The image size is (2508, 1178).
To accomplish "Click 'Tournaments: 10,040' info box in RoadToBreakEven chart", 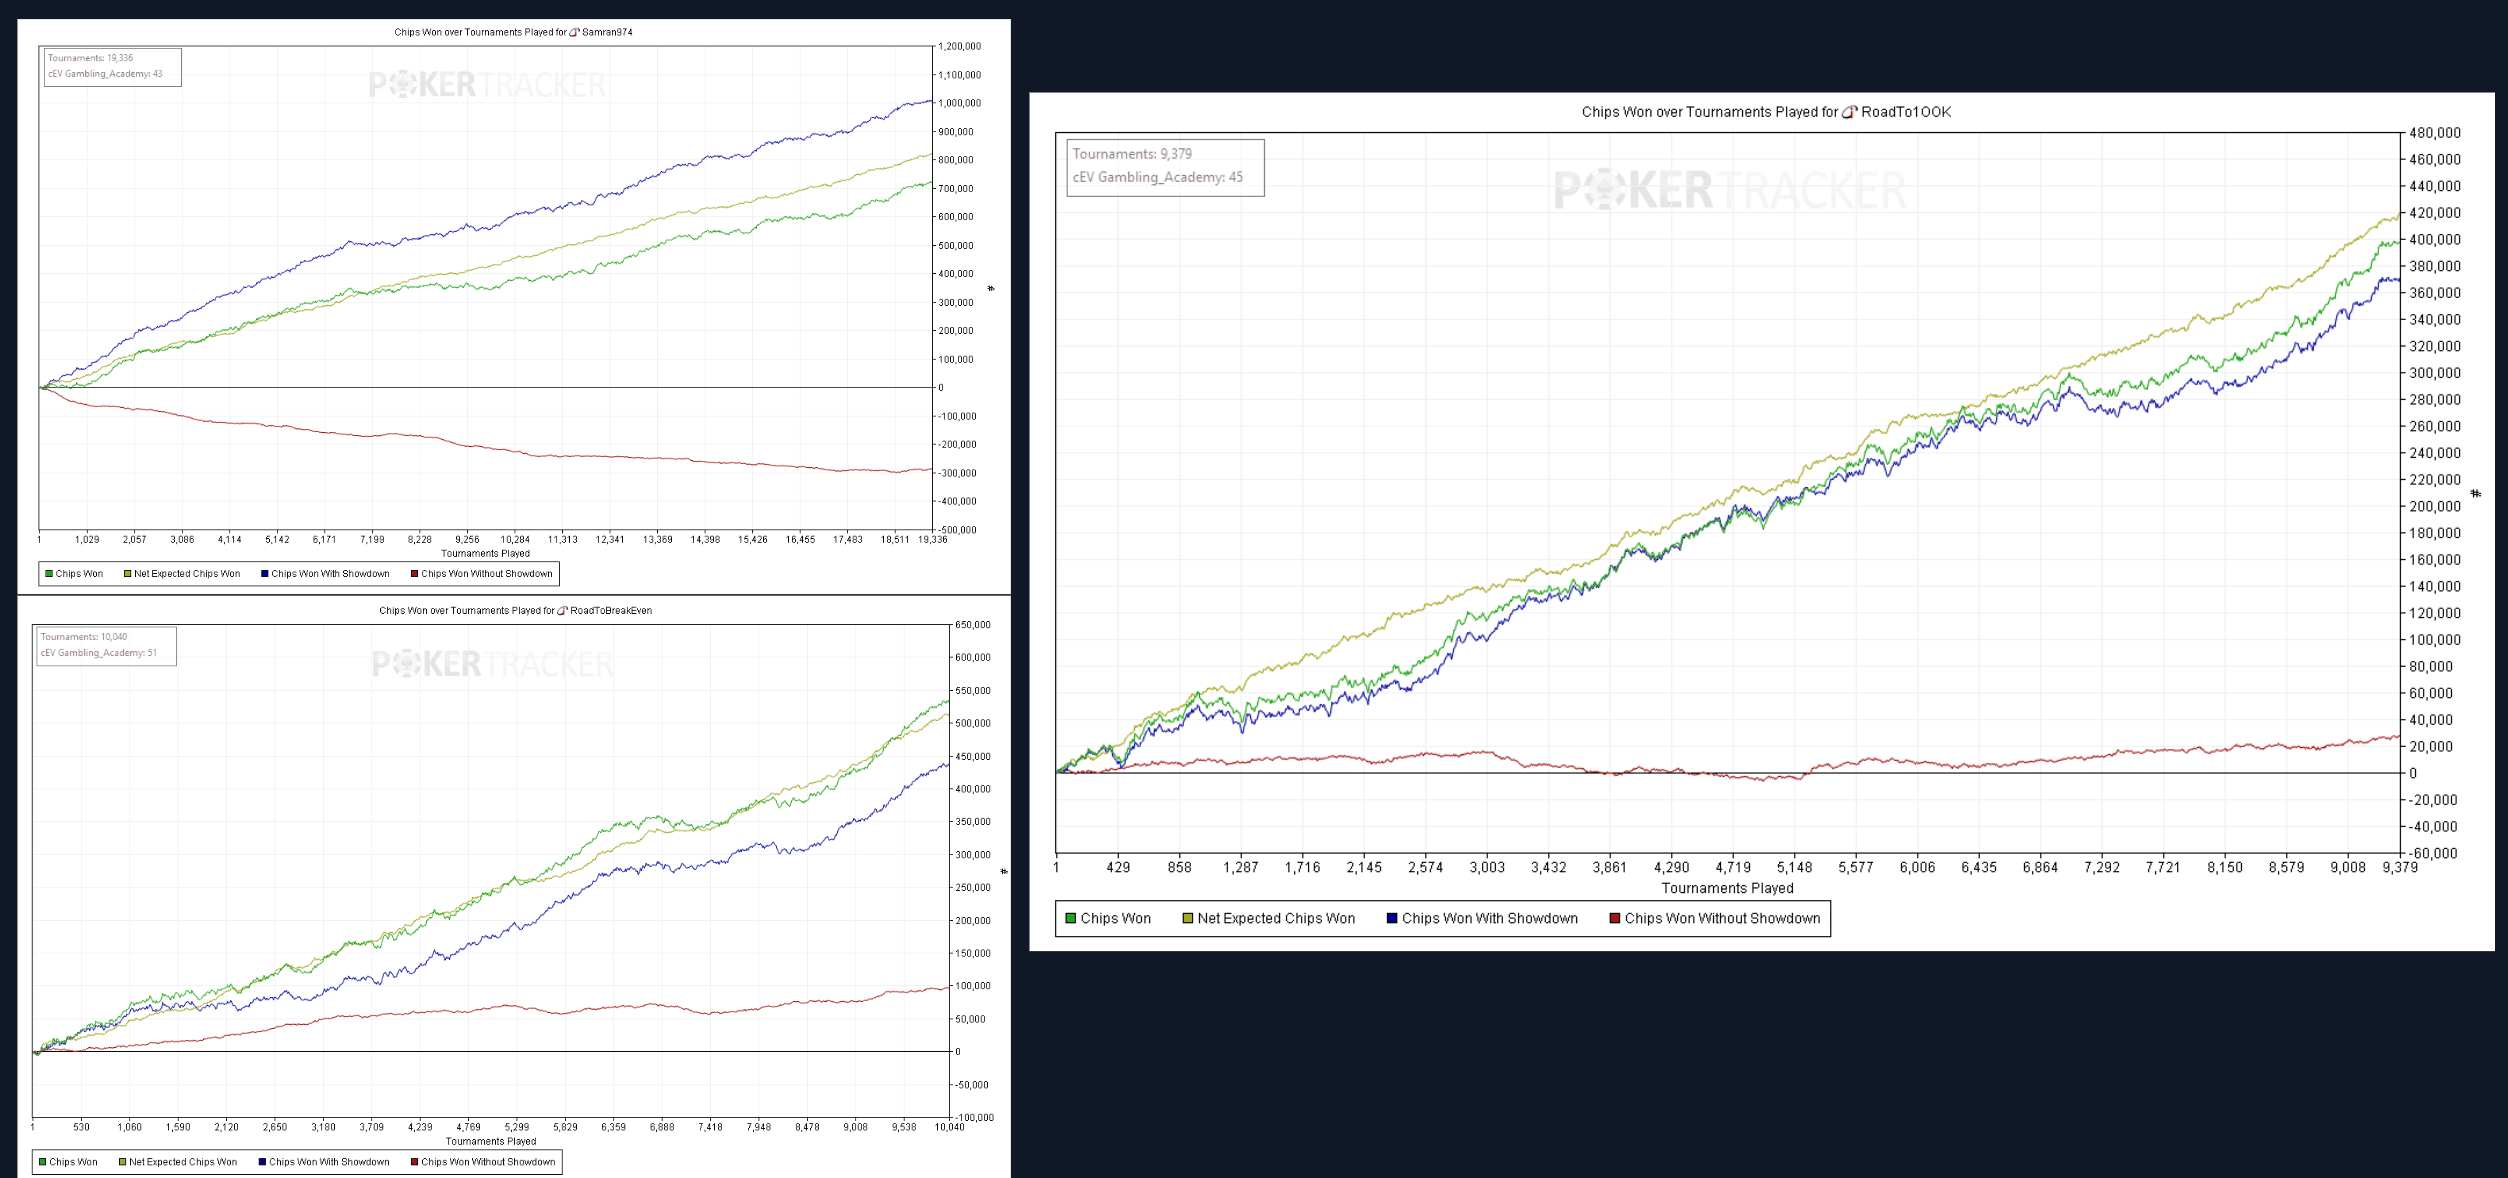I will point(84,637).
